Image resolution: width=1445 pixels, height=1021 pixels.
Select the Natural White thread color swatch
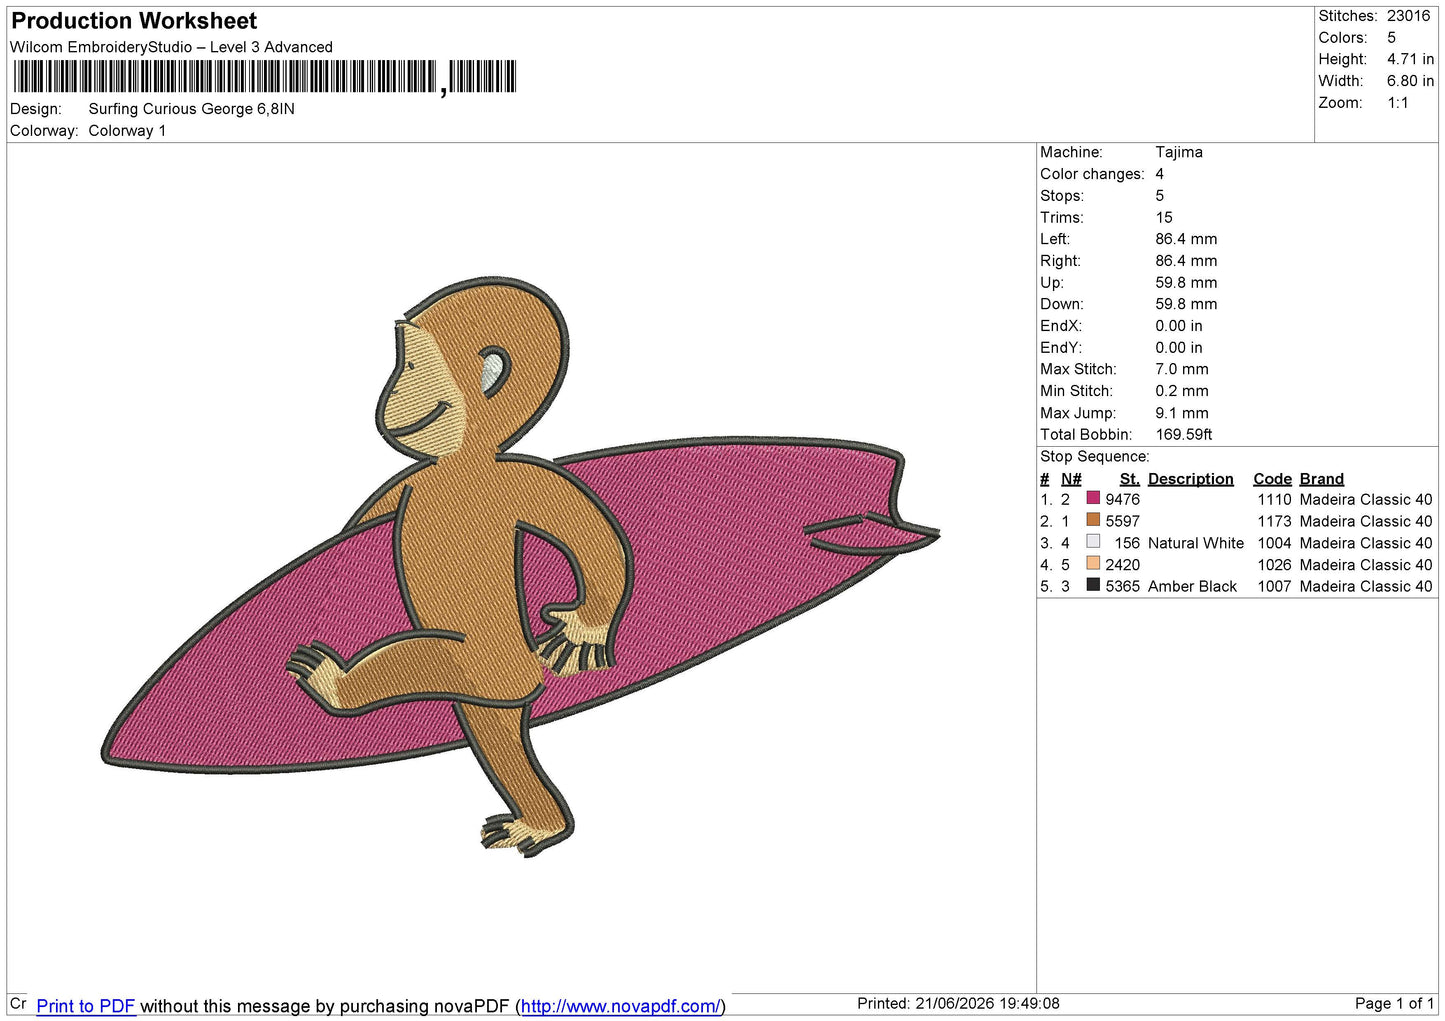point(1093,542)
